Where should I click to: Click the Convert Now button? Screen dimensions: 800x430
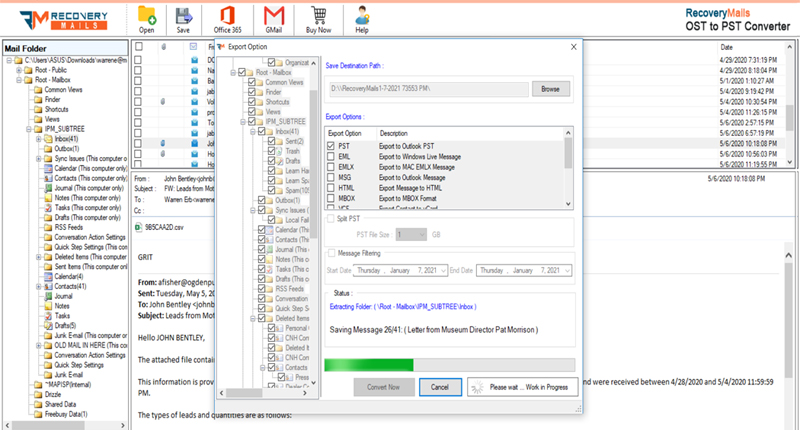pyautogui.click(x=383, y=387)
